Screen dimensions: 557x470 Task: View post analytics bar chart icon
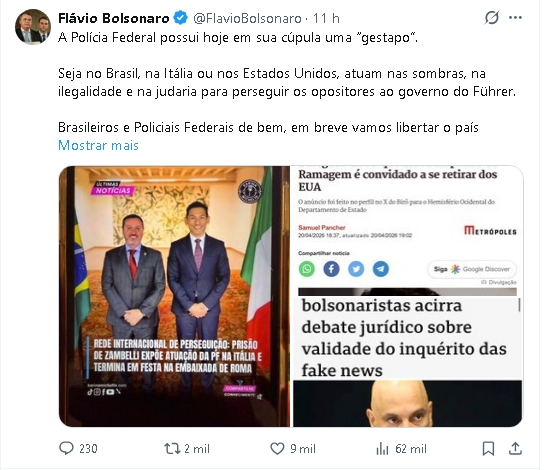coord(382,449)
